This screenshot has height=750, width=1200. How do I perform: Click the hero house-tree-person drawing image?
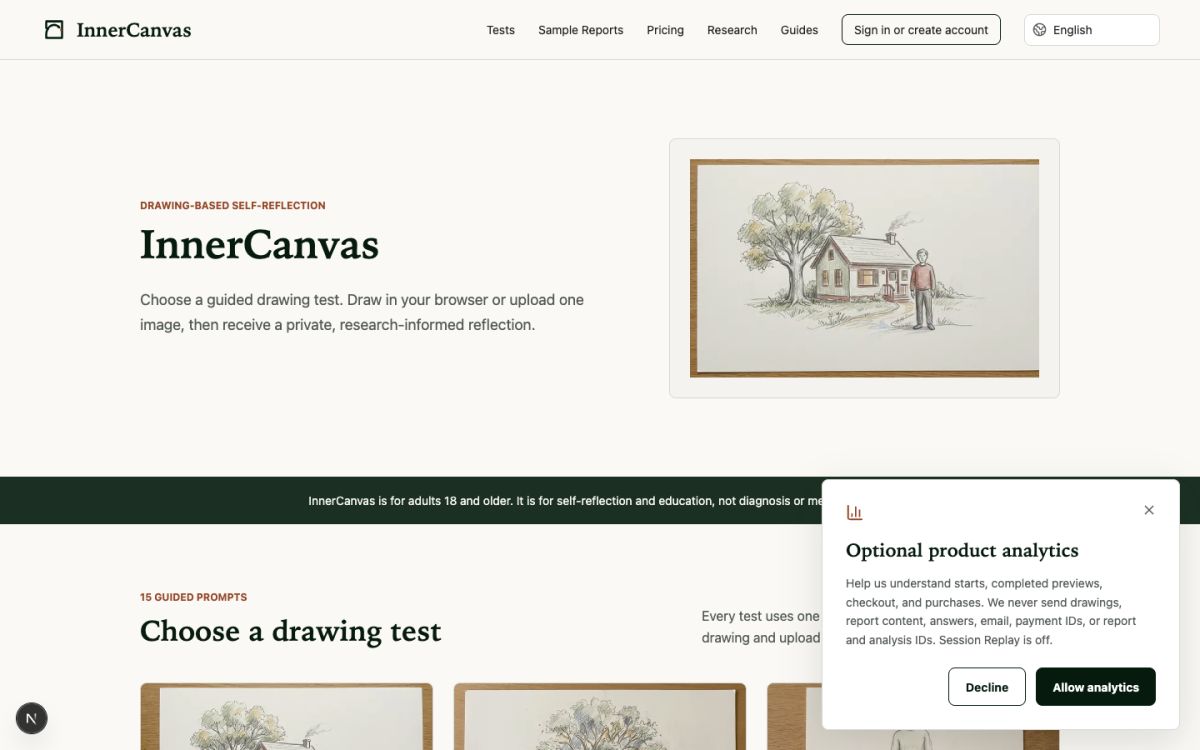pyautogui.click(x=864, y=268)
